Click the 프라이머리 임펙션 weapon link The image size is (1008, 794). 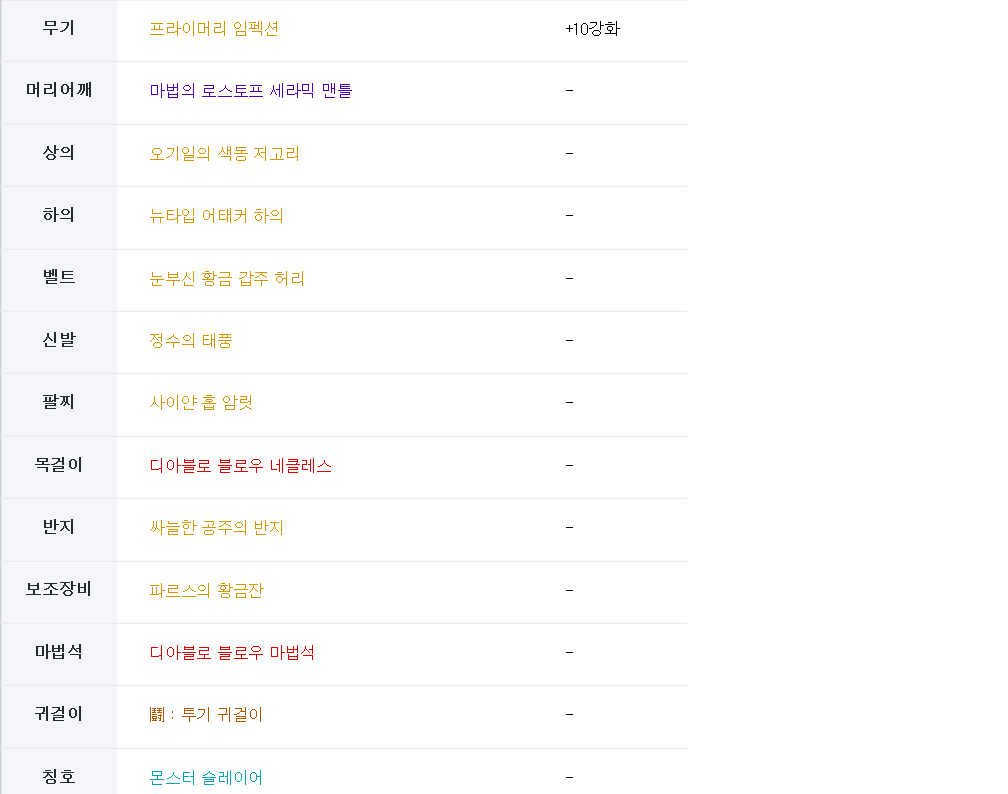coord(214,29)
